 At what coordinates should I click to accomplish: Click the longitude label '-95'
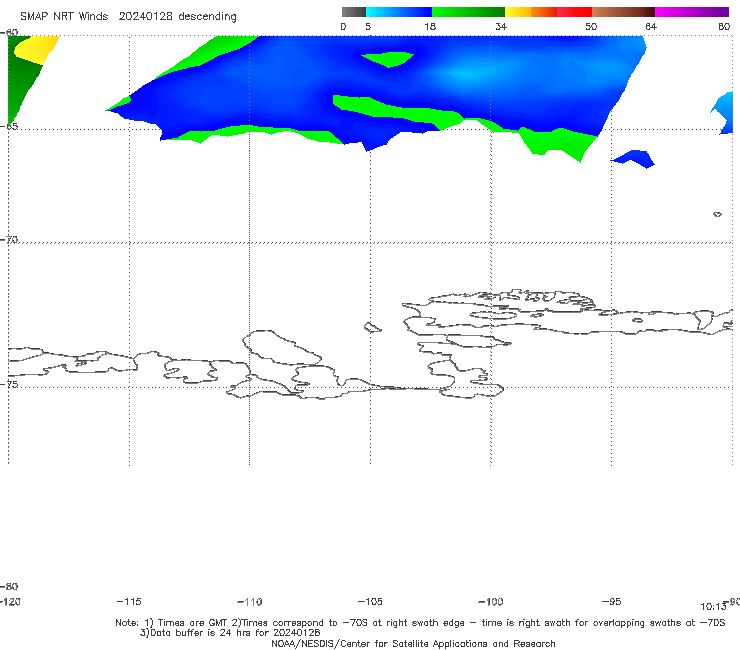click(612, 601)
